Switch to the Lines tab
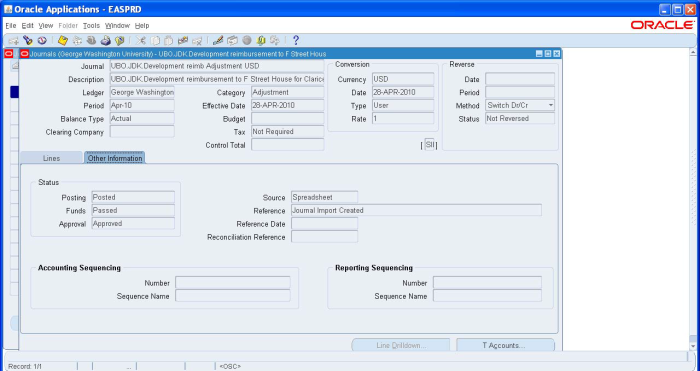Screen dimensions: 700x371 coord(51,158)
